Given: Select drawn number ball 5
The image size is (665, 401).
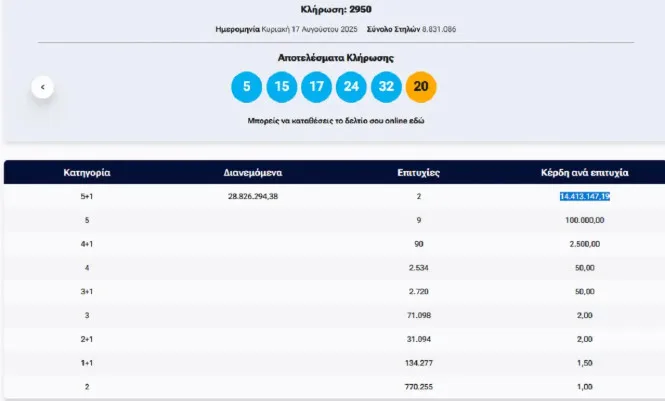Looking at the screenshot, I should 246,87.
